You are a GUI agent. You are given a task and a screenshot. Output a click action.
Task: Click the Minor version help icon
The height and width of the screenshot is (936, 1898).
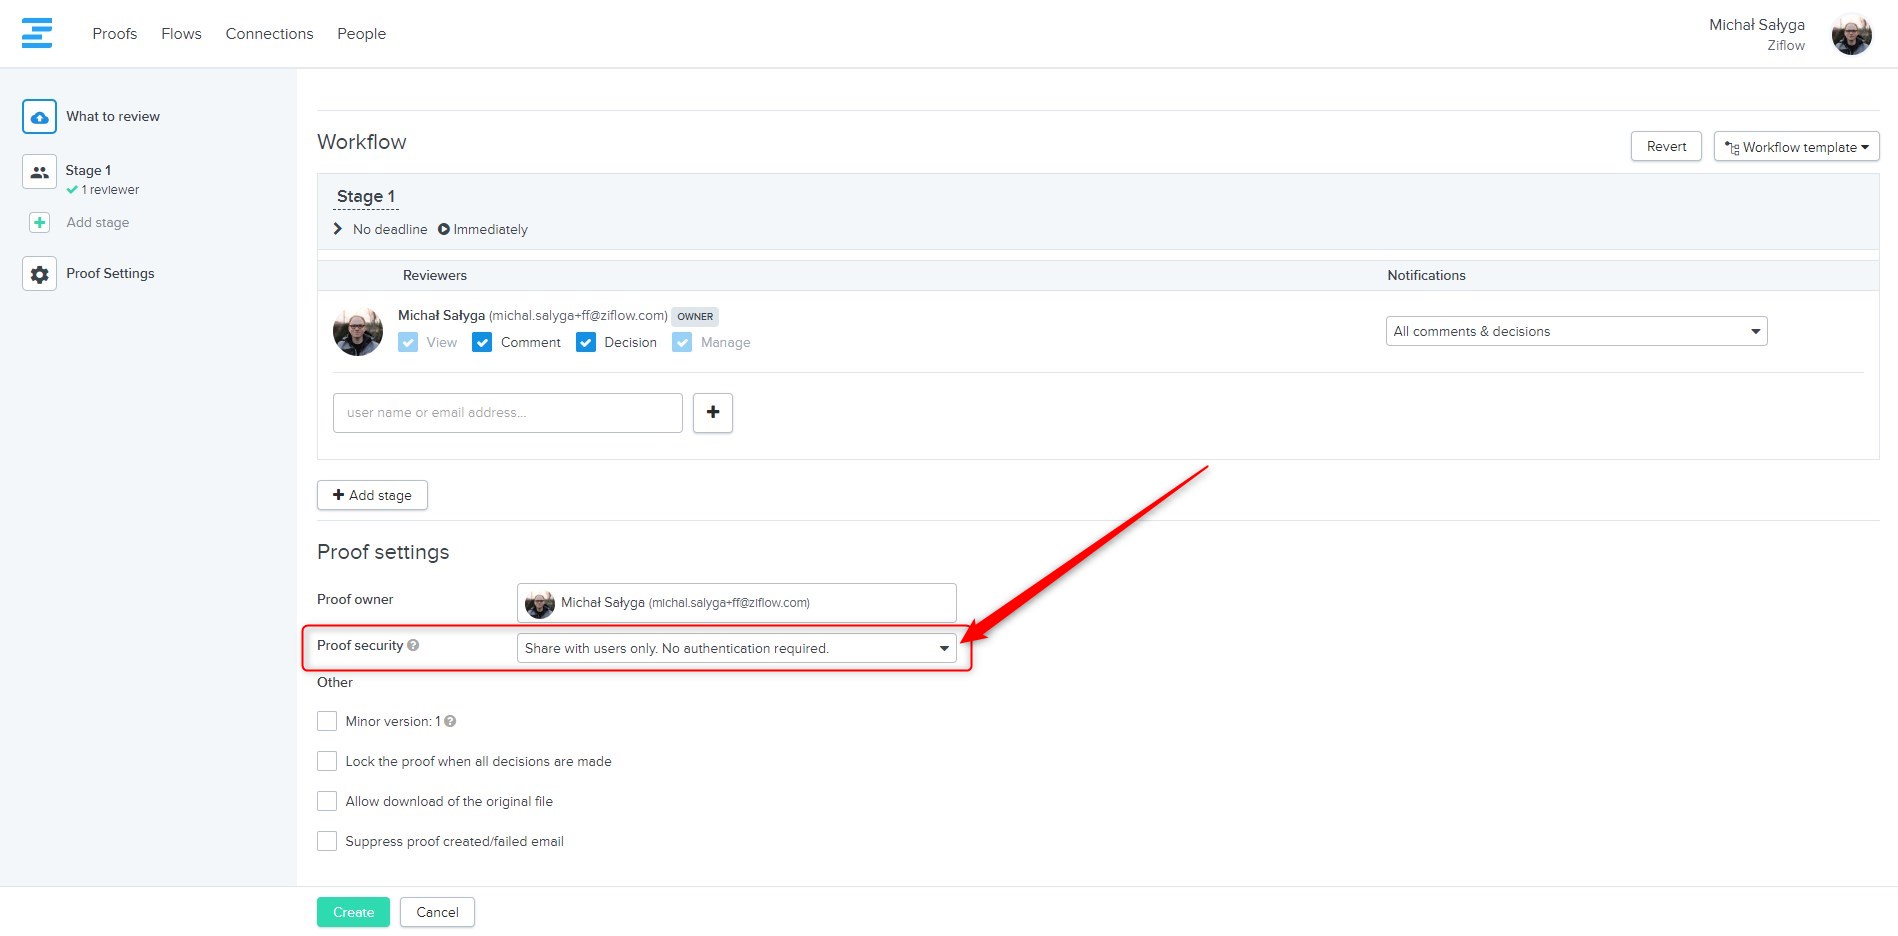450,721
